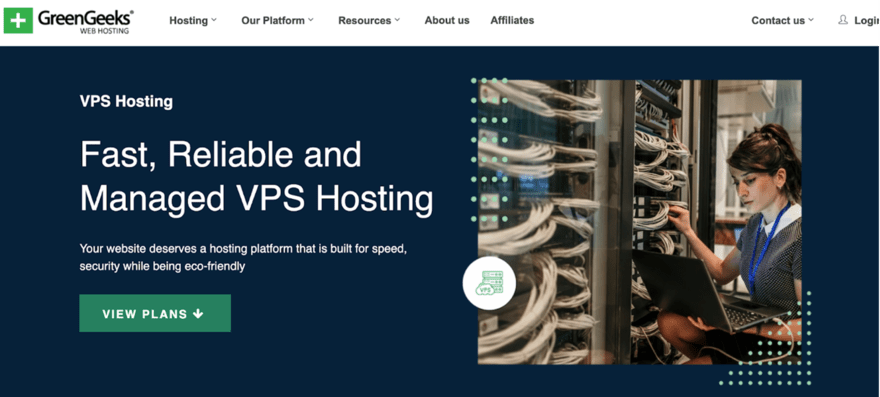Image resolution: width=880 pixels, height=397 pixels.
Task: Open the Resources dropdown
Action: point(369,20)
